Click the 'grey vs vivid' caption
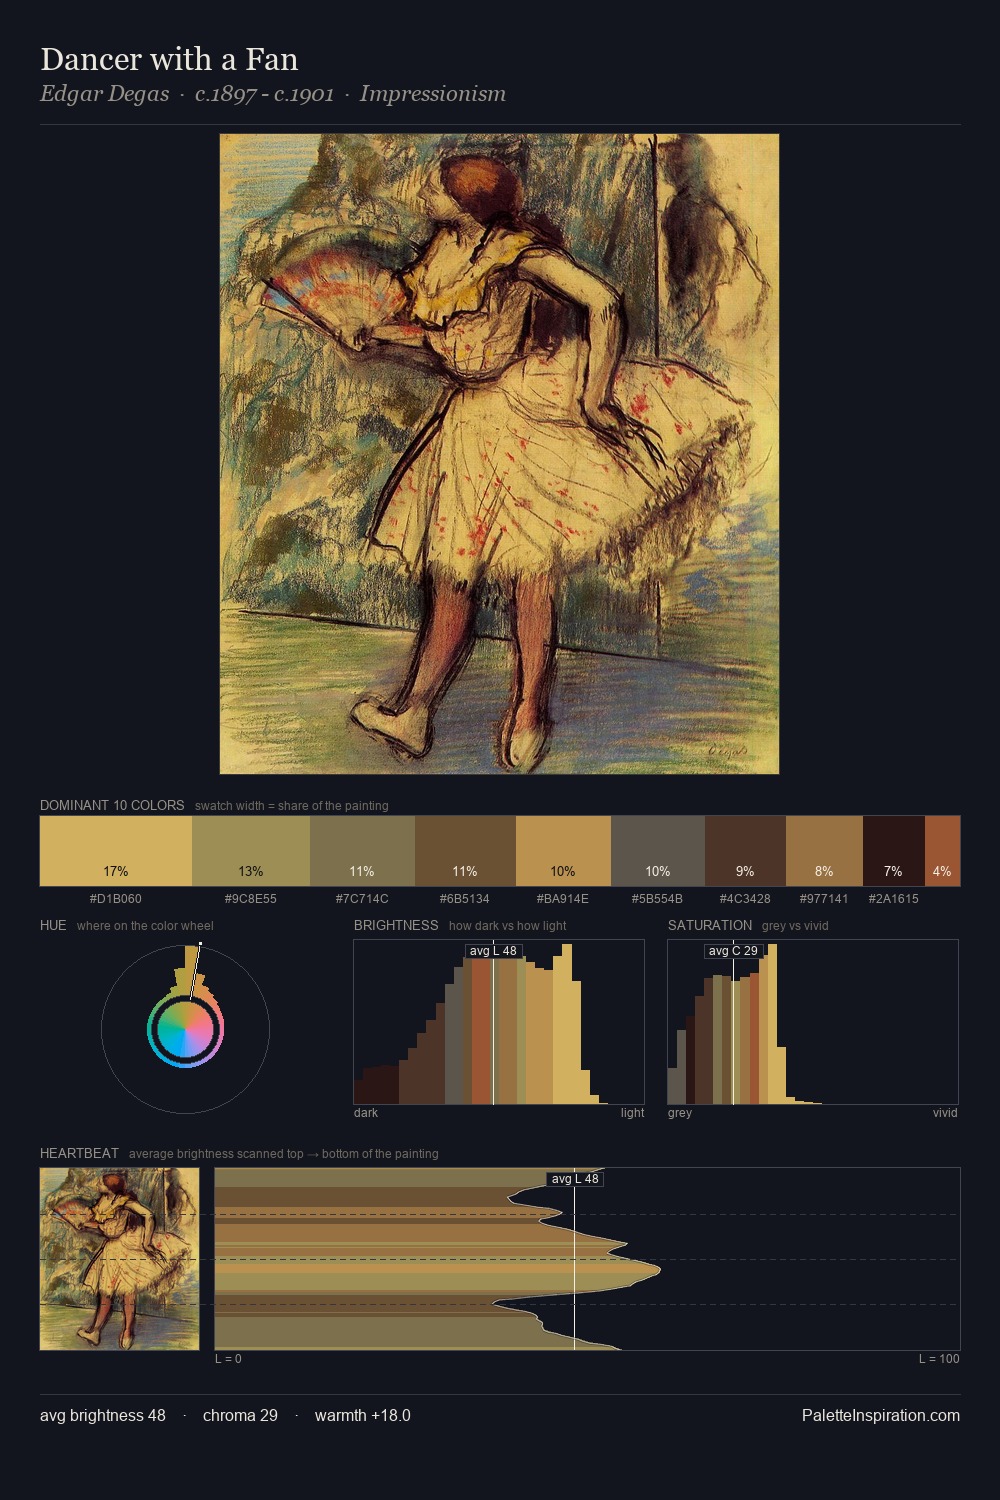Screen dimensions: 1000x1500 [x=795, y=926]
